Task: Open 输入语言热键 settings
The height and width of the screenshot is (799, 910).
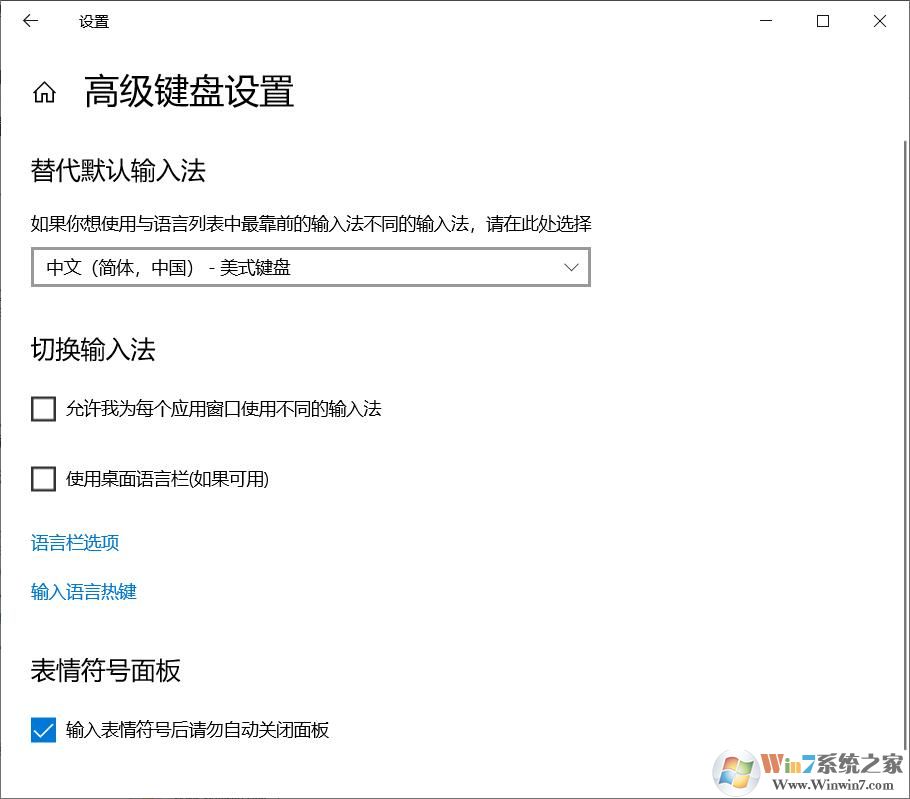Action: [83, 591]
